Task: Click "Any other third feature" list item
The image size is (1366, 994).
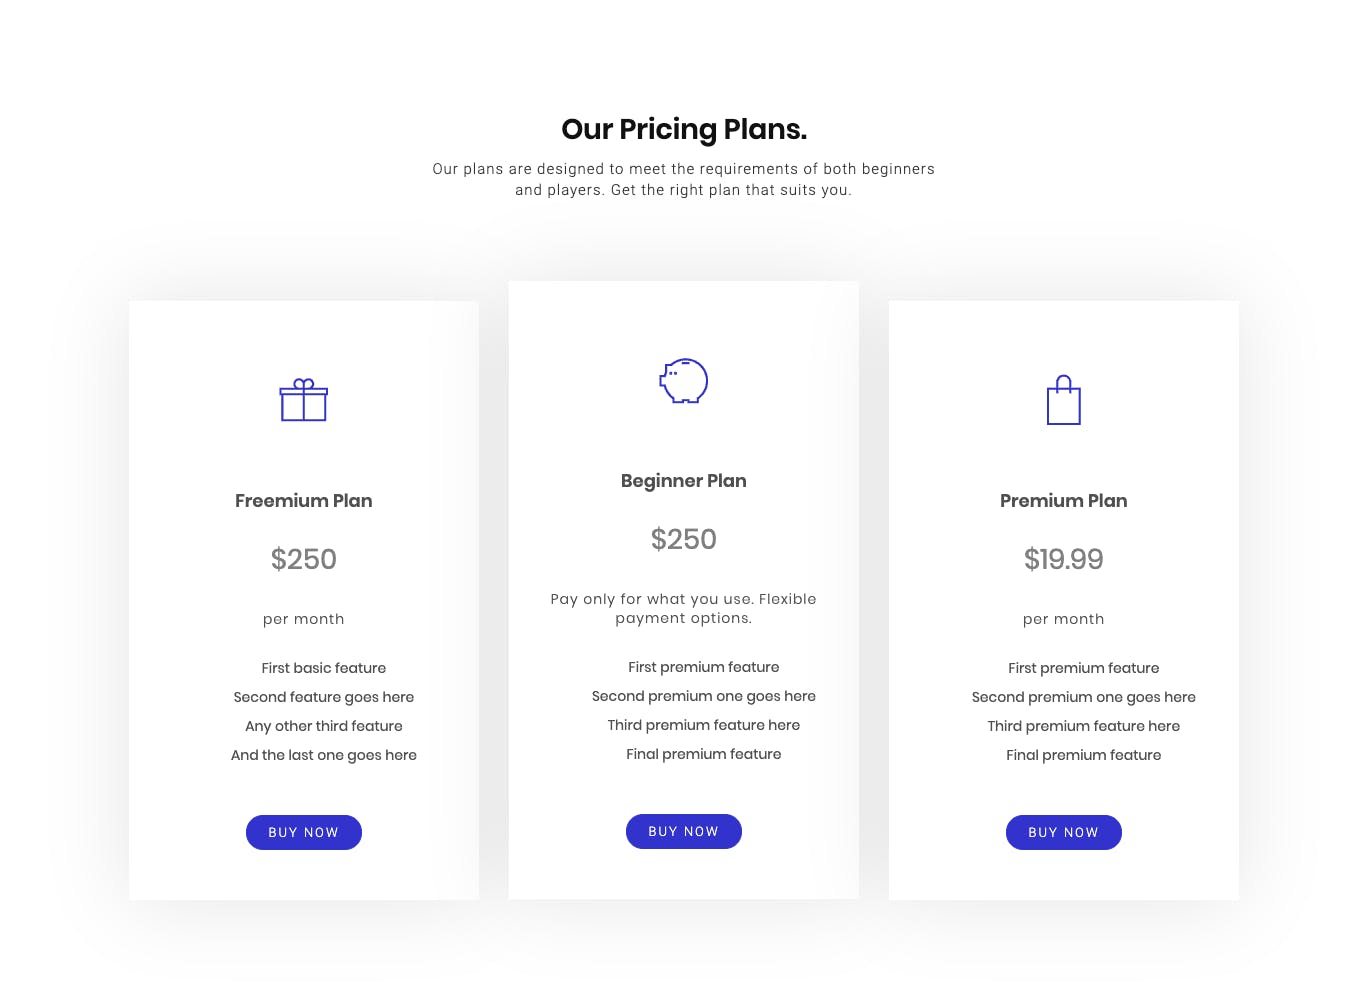Action: pos(324,726)
